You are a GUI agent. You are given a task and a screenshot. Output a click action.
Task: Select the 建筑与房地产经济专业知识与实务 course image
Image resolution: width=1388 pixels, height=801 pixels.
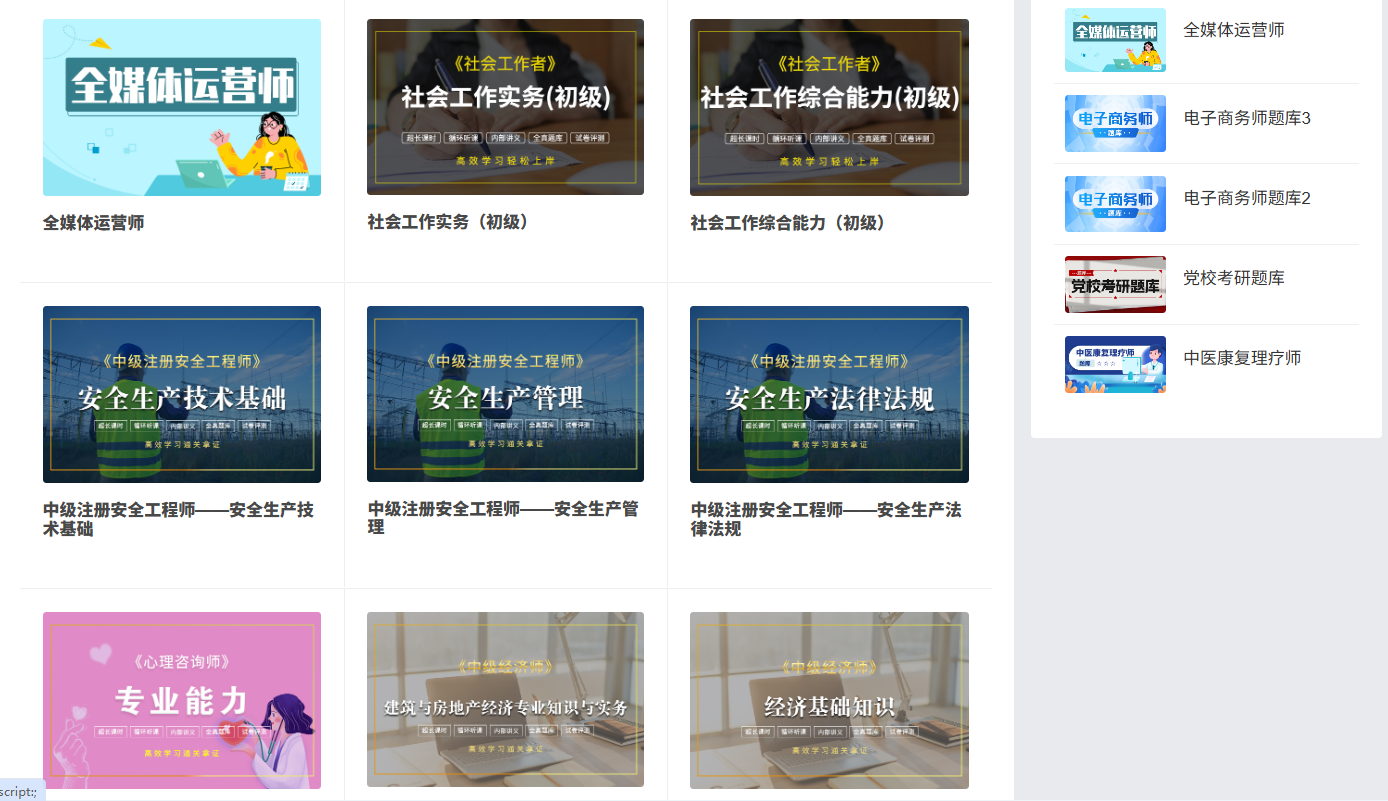click(505, 700)
